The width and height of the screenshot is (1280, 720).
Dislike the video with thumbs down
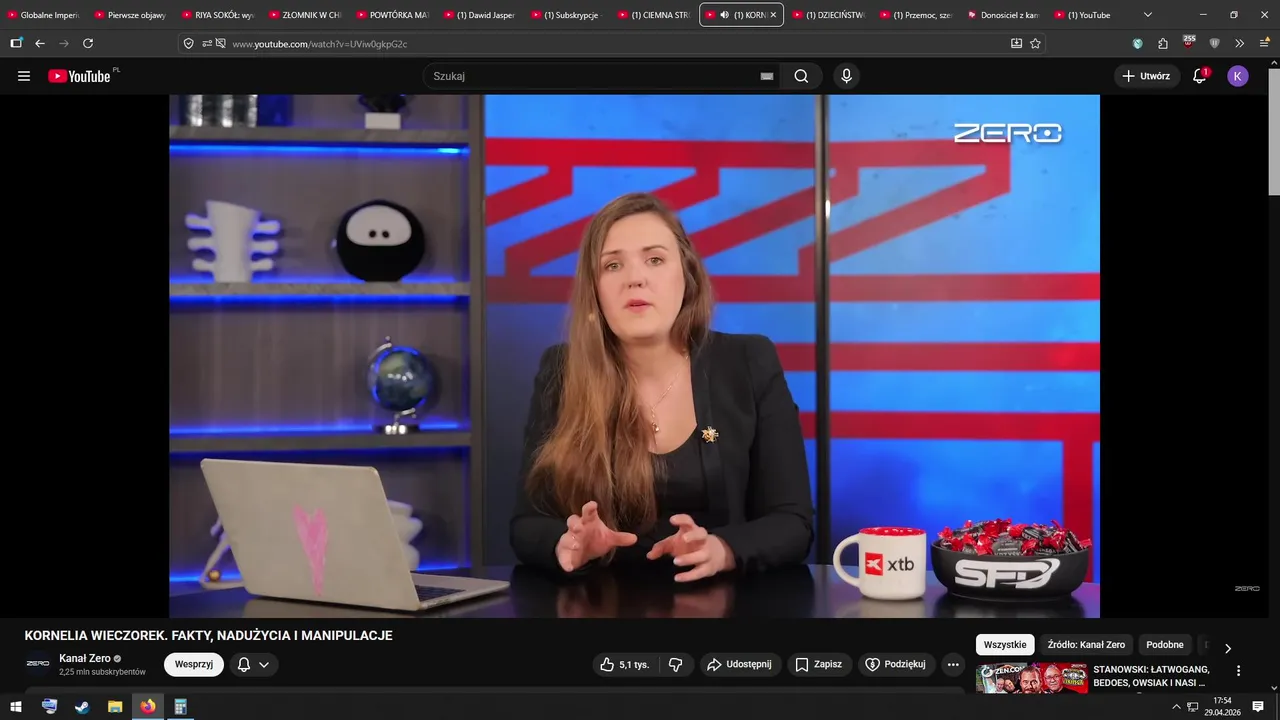pyautogui.click(x=676, y=664)
